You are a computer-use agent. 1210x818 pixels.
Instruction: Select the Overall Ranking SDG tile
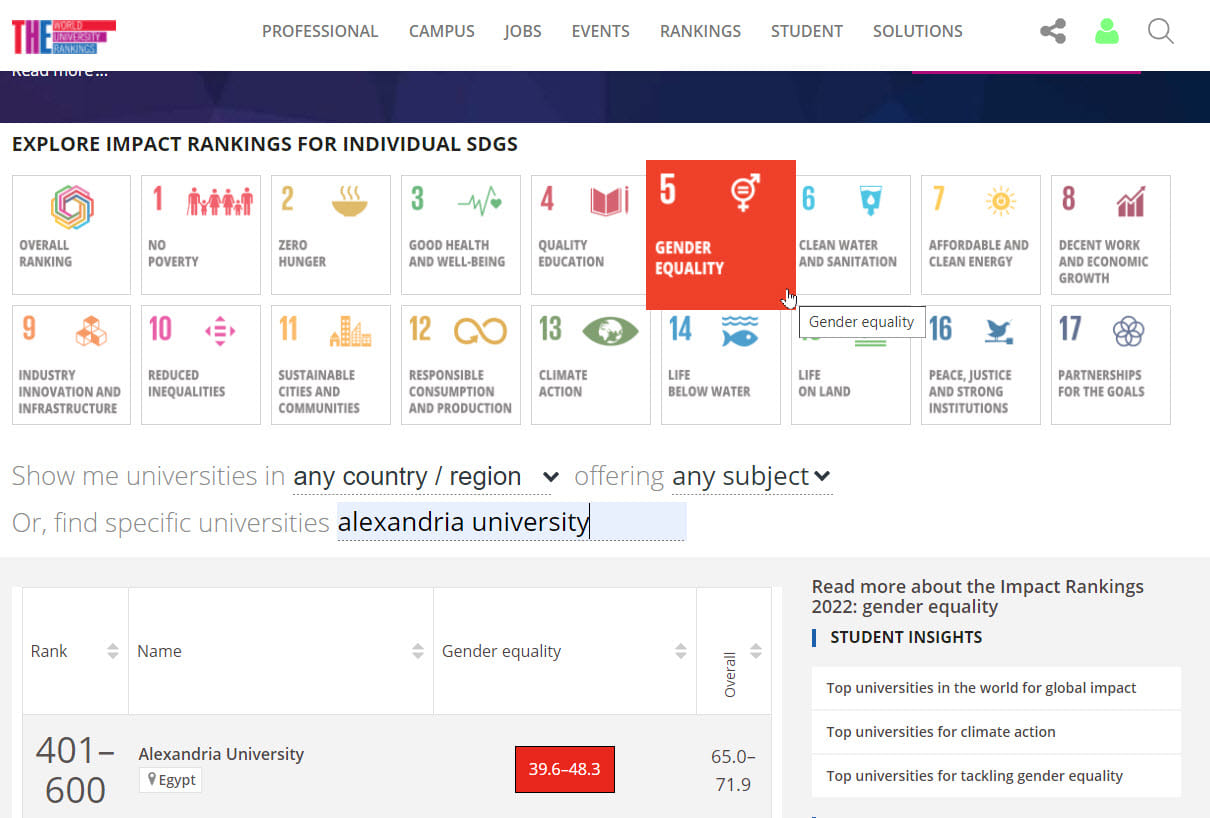(x=71, y=235)
